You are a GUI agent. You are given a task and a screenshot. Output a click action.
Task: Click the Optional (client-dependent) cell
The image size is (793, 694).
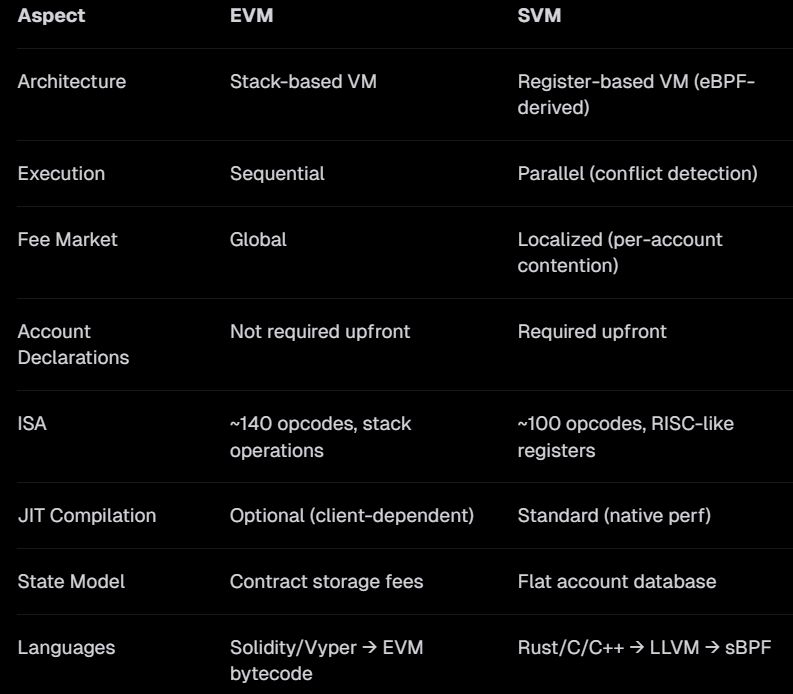[x=352, y=516]
